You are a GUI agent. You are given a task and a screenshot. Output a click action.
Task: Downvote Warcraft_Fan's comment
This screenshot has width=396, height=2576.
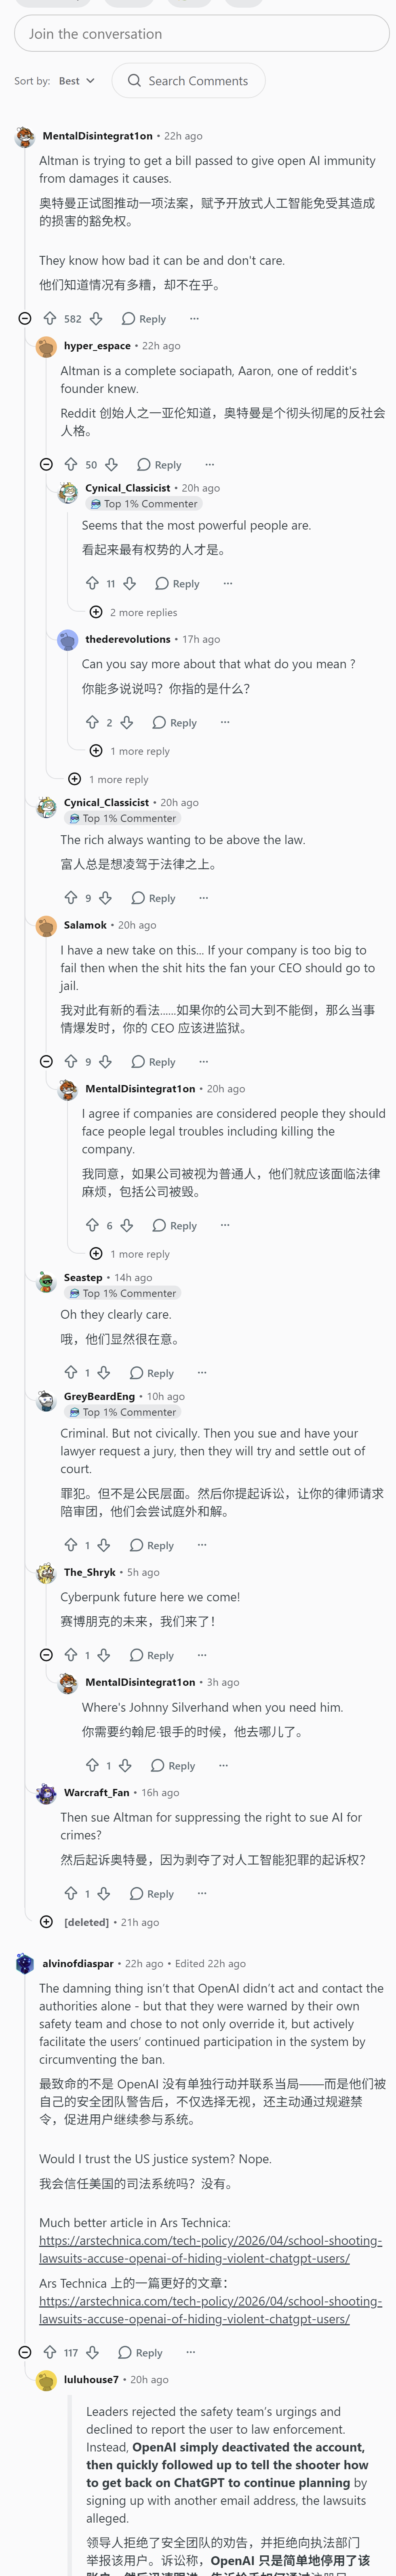tap(104, 1894)
